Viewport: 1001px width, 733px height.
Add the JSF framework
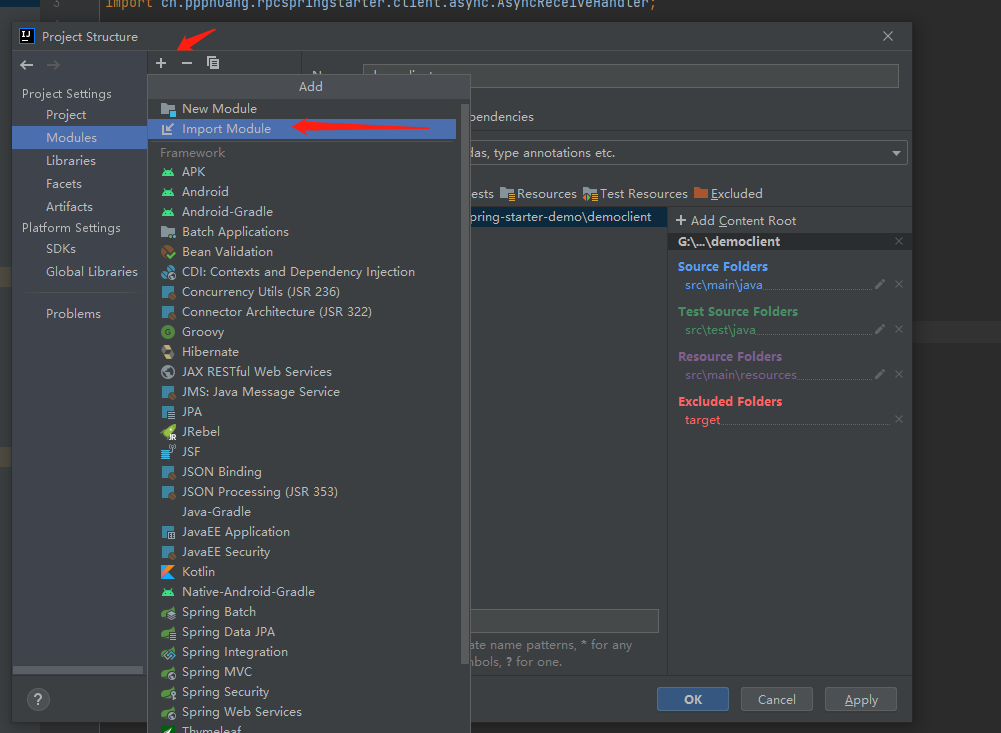click(302, 451)
